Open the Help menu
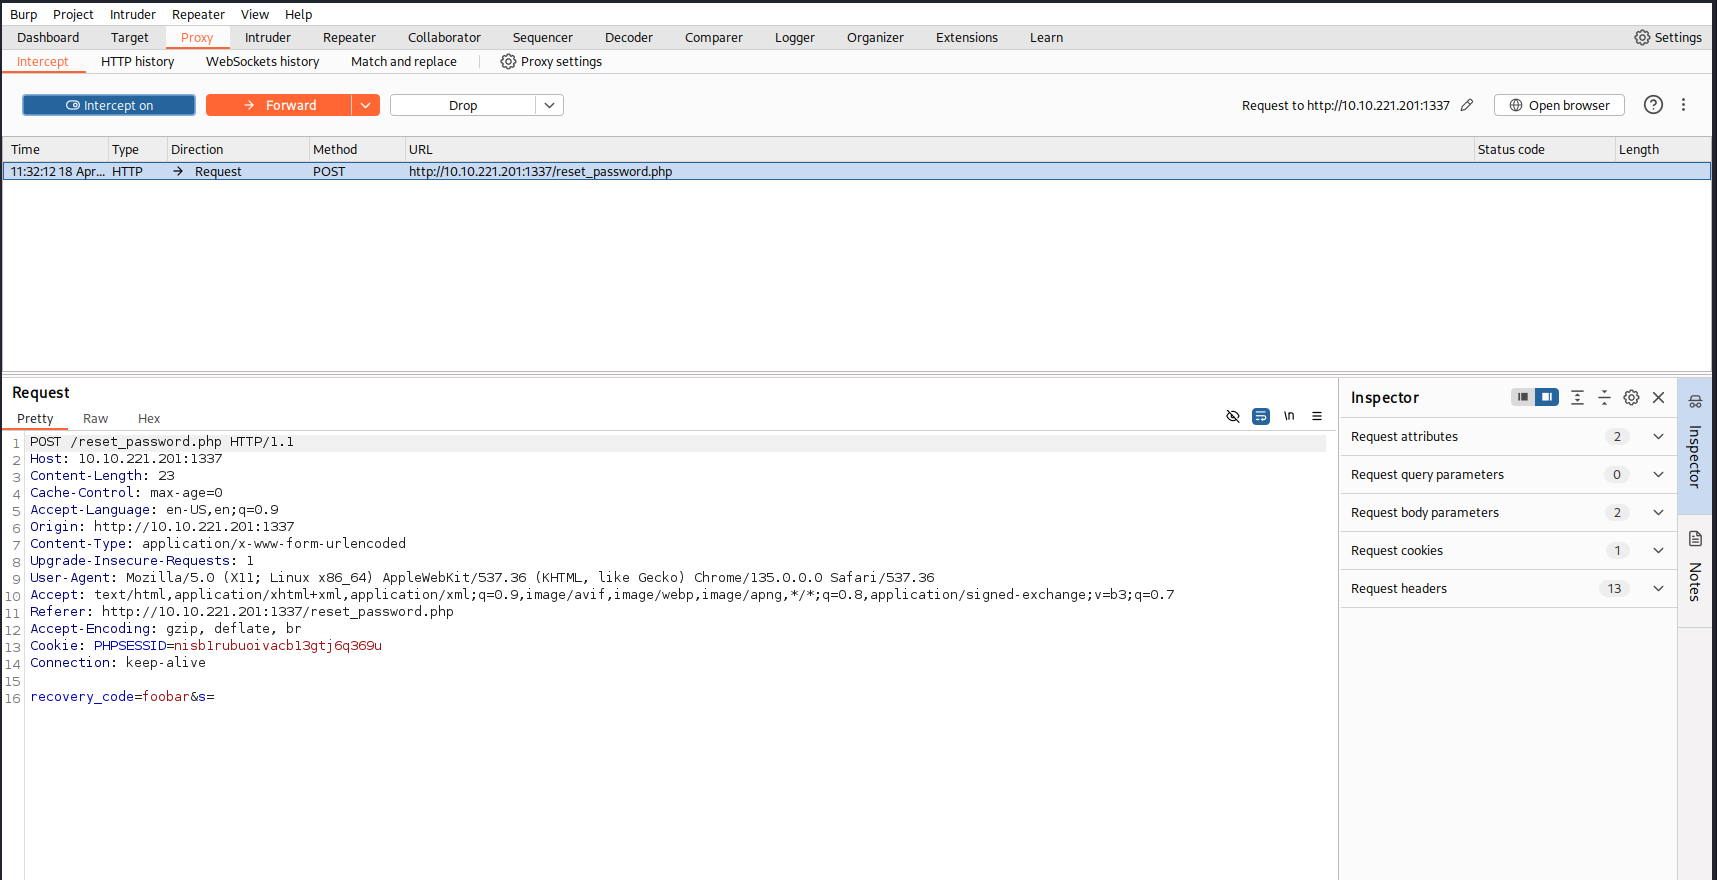 (x=298, y=14)
